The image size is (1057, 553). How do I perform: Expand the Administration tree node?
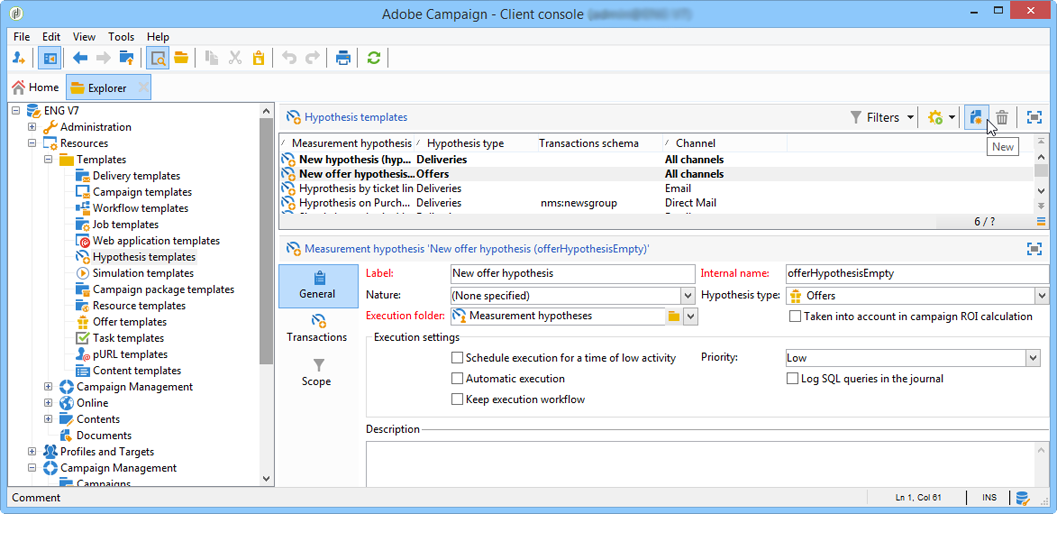(x=32, y=127)
